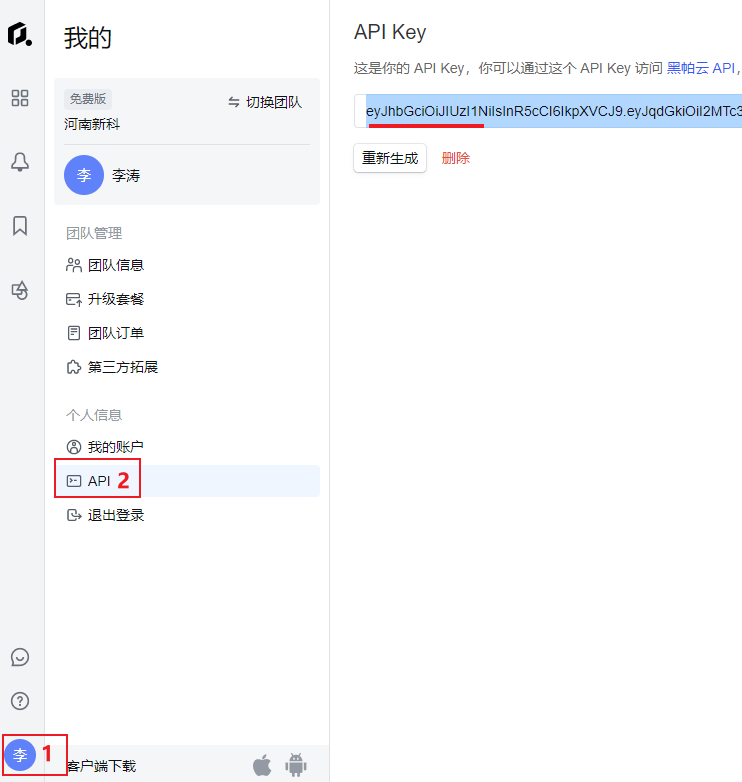The image size is (742, 782).
Task: Click 退出登录 to log out
Action: pyautogui.click(x=105, y=515)
